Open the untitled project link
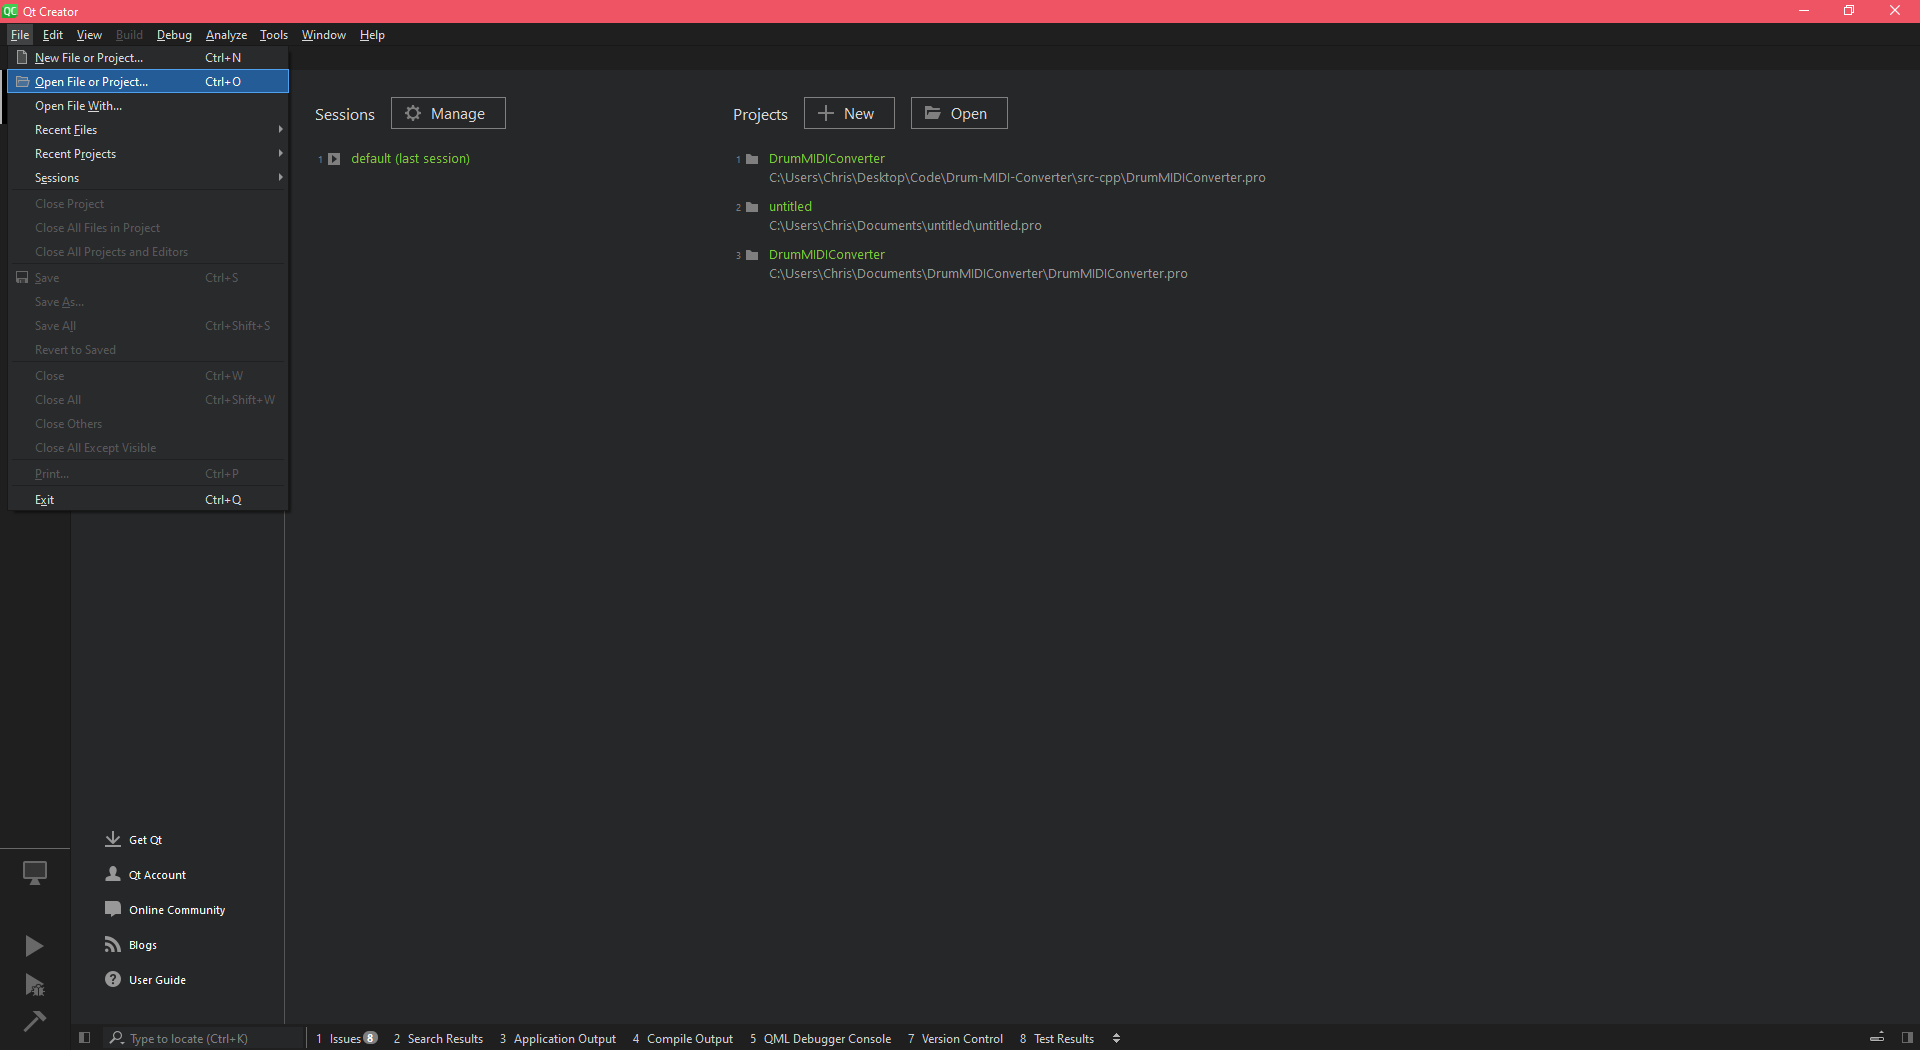1920x1050 pixels. pyautogui.click(x=790, y=206)
